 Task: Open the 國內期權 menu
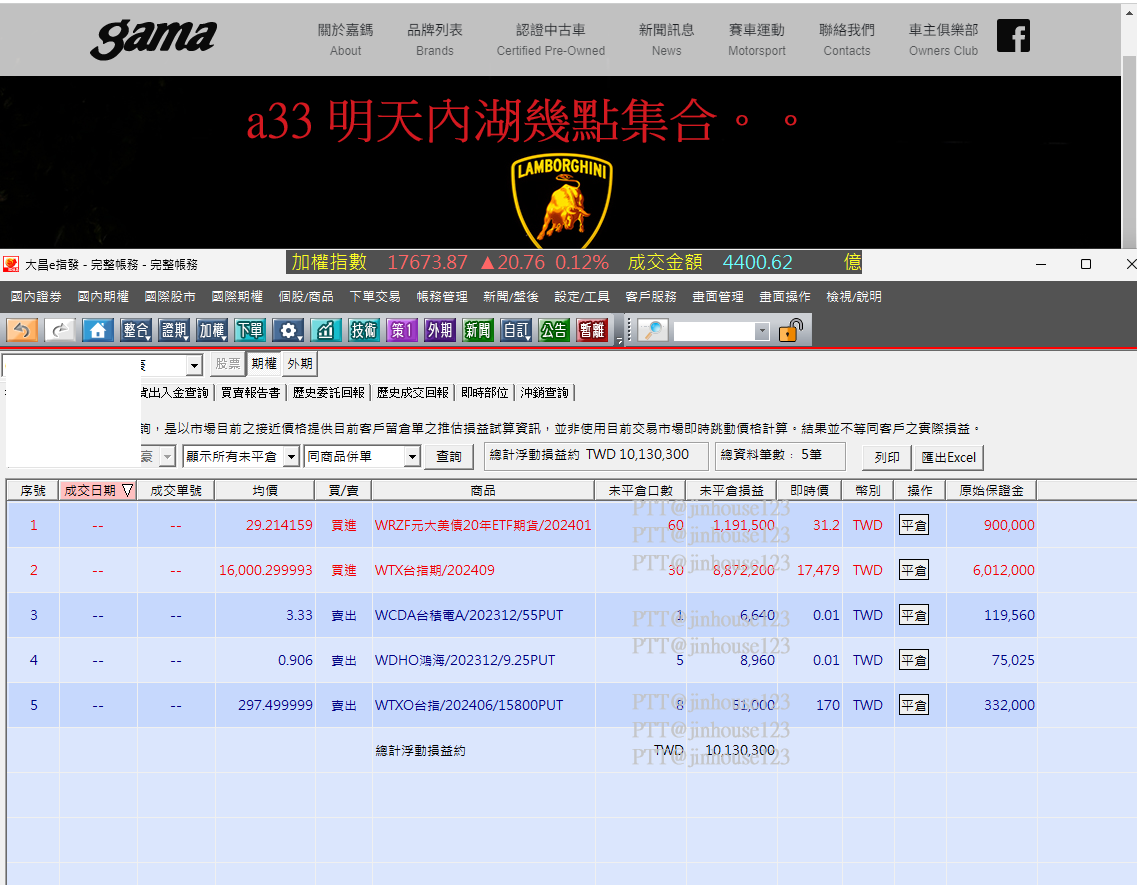coord(103,297)
